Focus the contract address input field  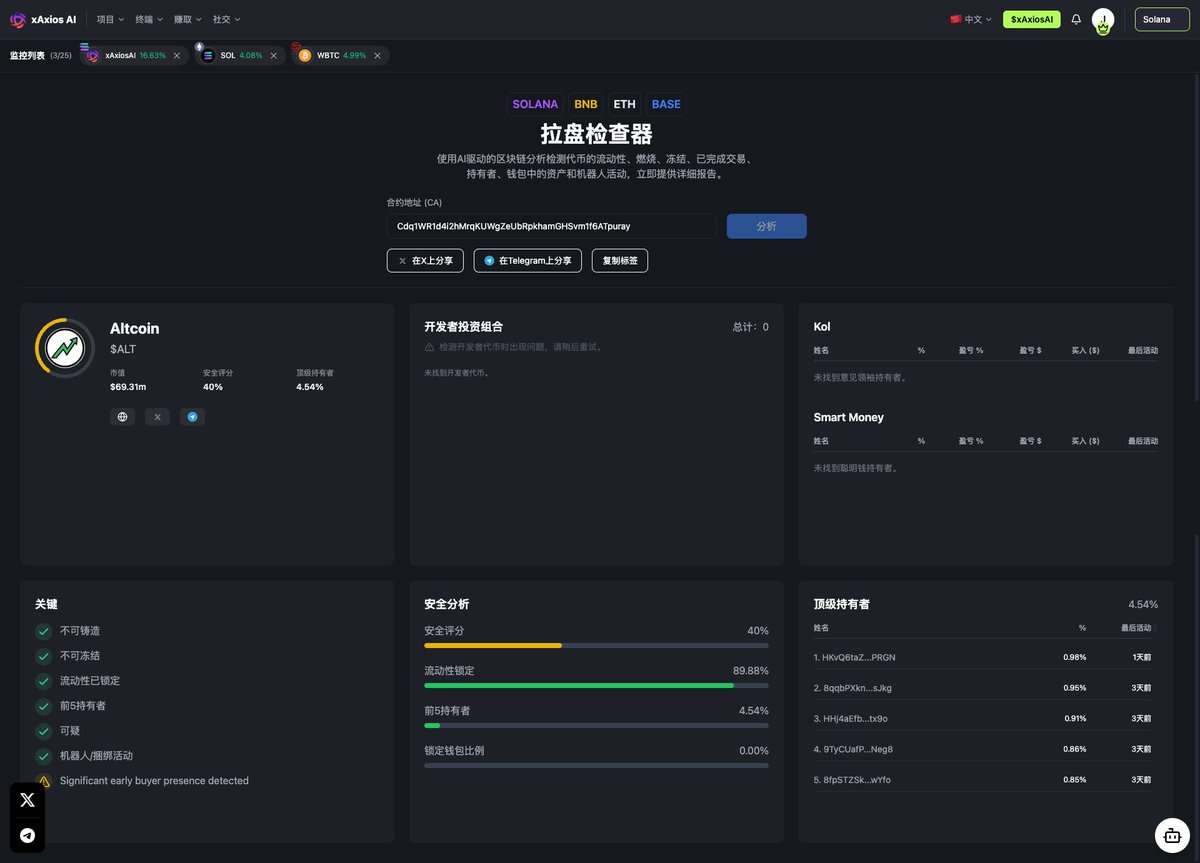pos(552,226)
